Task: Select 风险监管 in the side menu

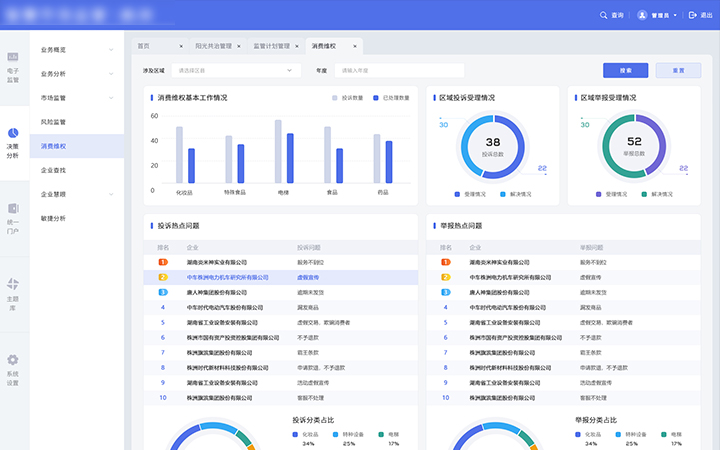Action: (x=54, y=122)
